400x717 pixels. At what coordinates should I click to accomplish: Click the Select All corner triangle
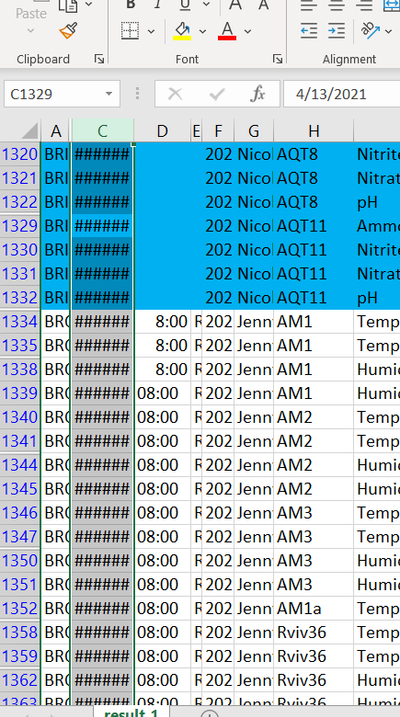pyautogui.click(x=30, y=131)
